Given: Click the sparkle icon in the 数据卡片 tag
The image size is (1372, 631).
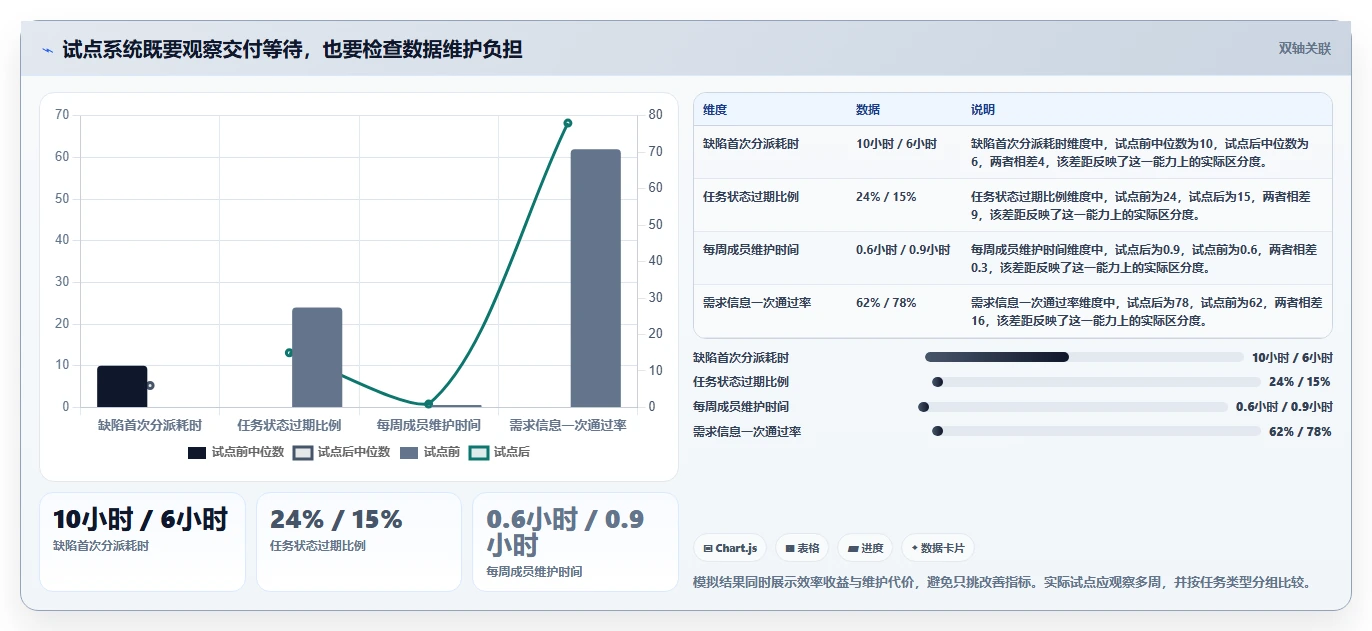Looking at the screenshot, I should pos(915,548).
